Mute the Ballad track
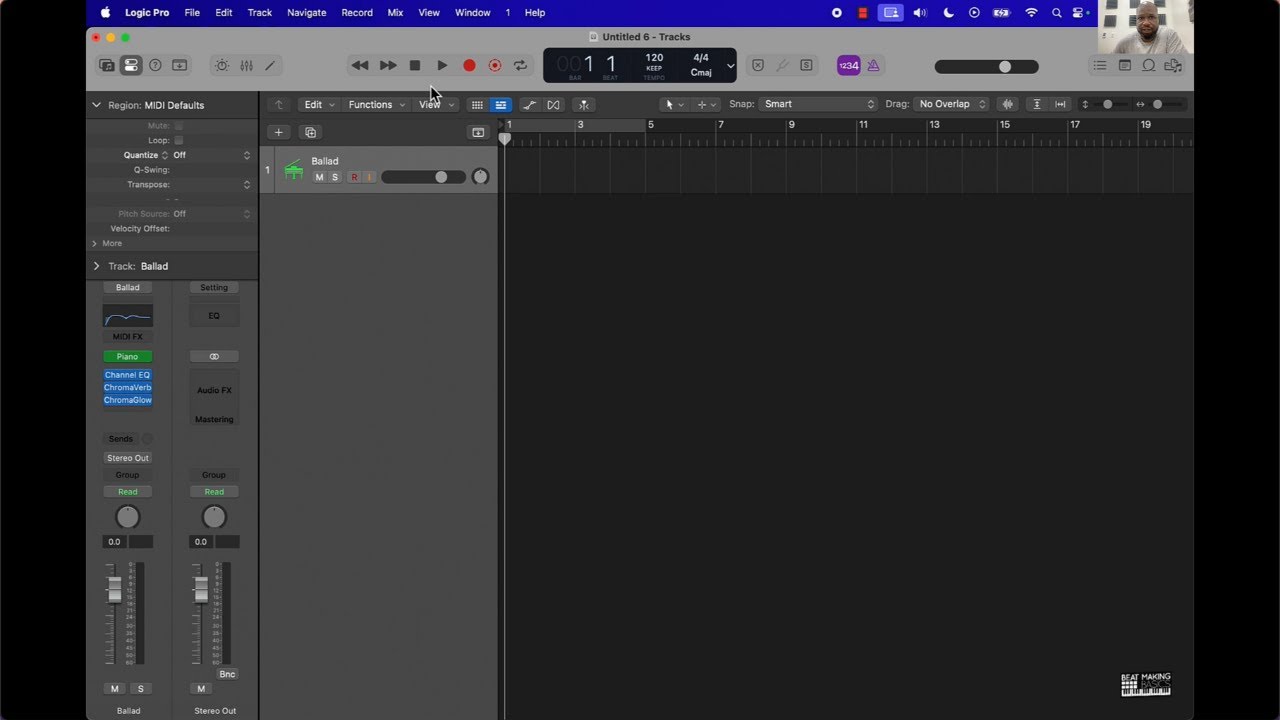The image size is (1280, 720). click(320, 177)
